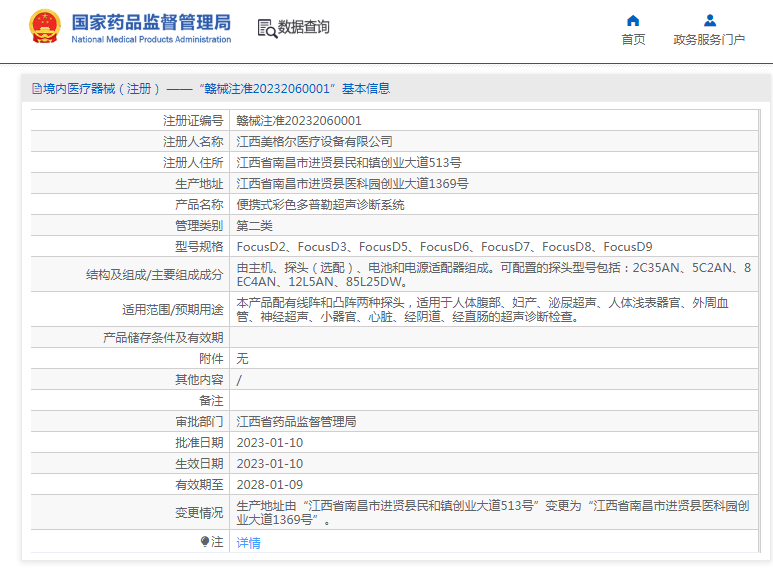The image size is (773, 569).
Task: Open 政务服务门户 text label
Action: pos(709,40)
